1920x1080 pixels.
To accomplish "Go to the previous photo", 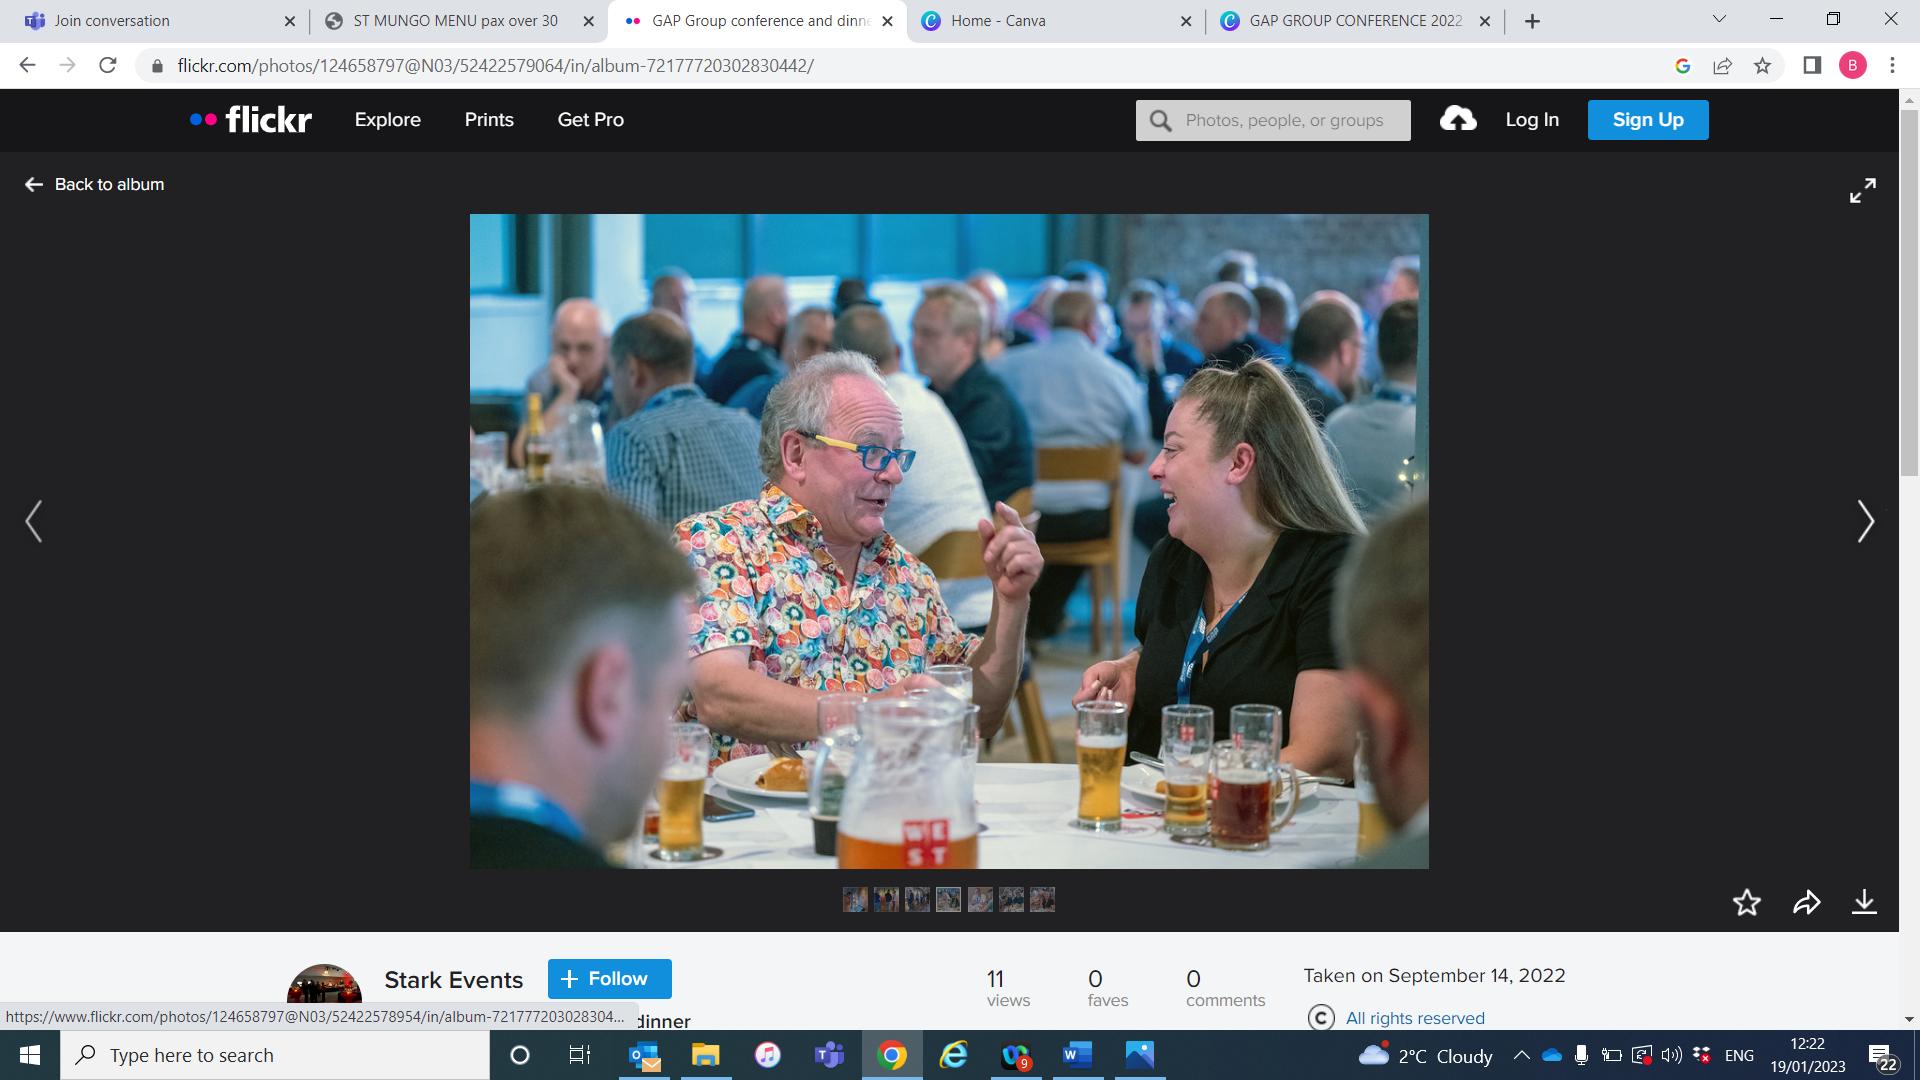I will pos(34,521).
